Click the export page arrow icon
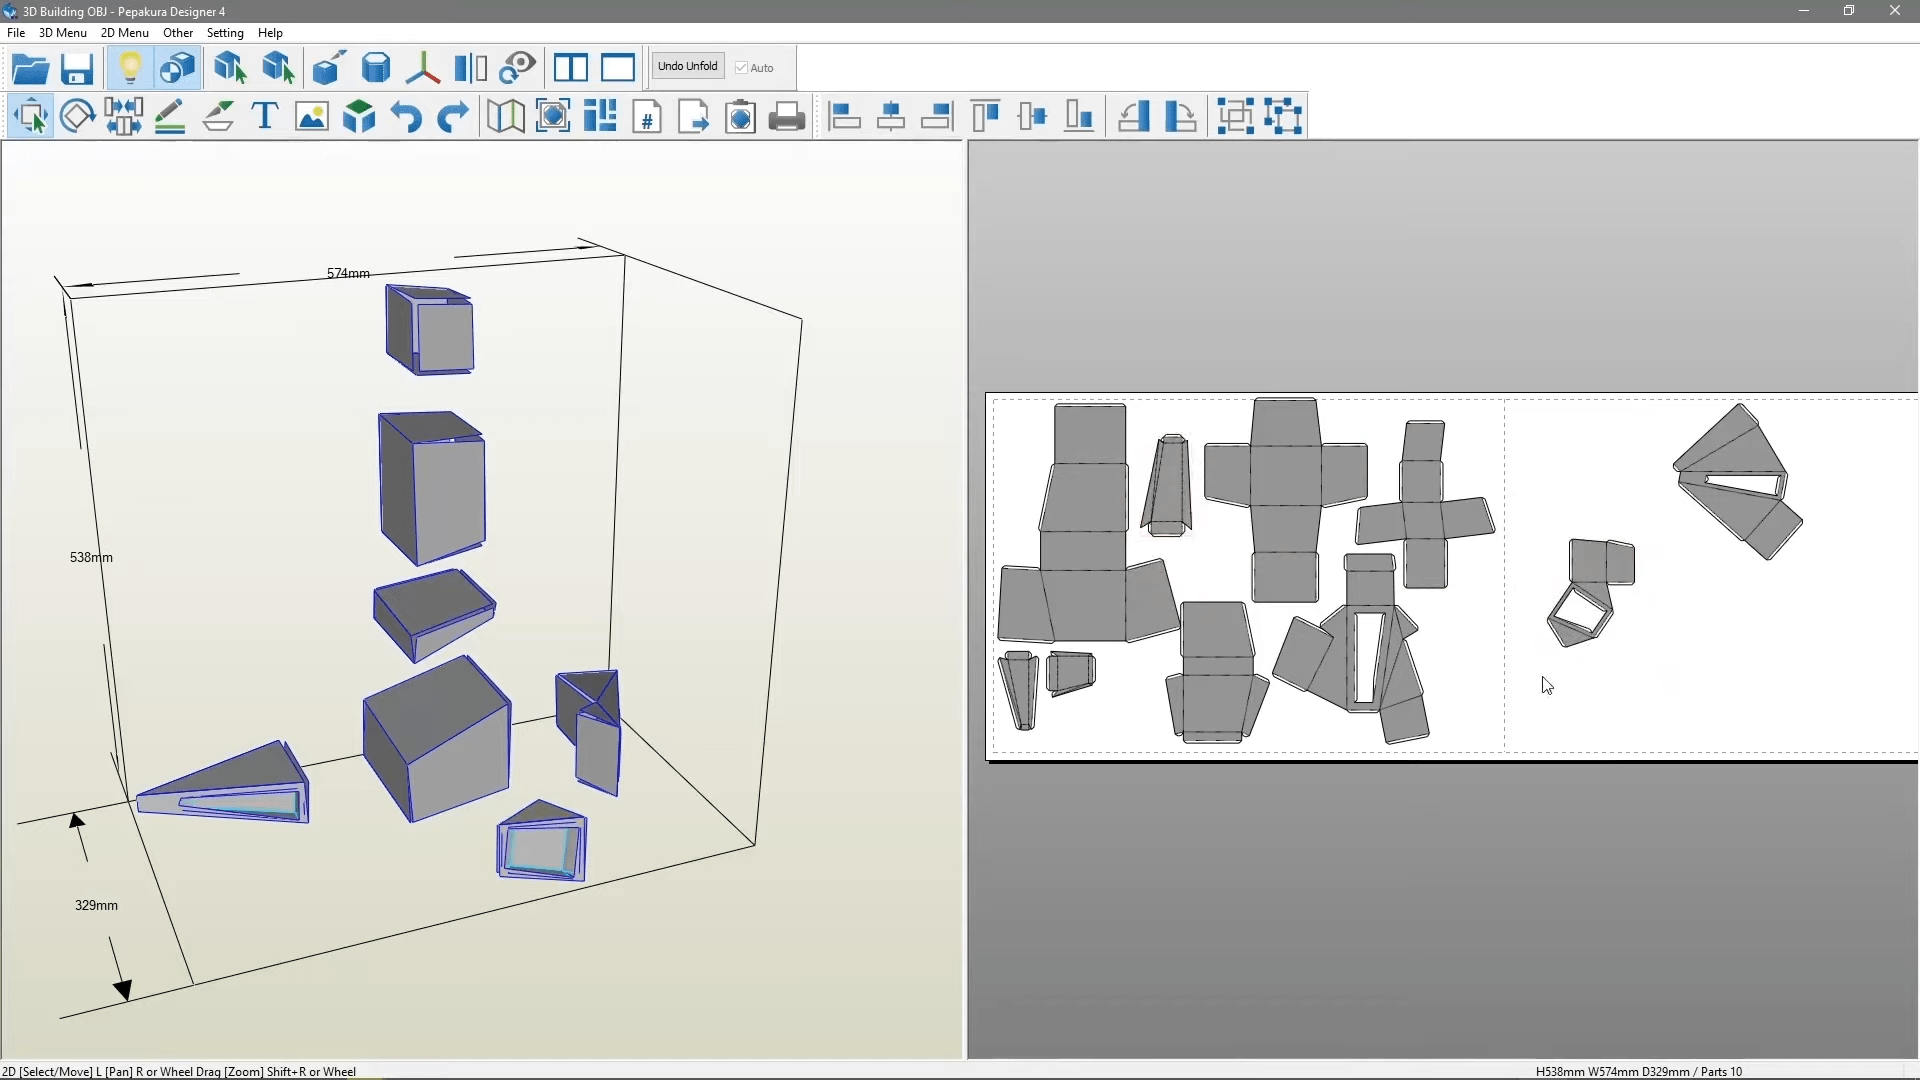The image size is (1920, 1080). [694, 116]
